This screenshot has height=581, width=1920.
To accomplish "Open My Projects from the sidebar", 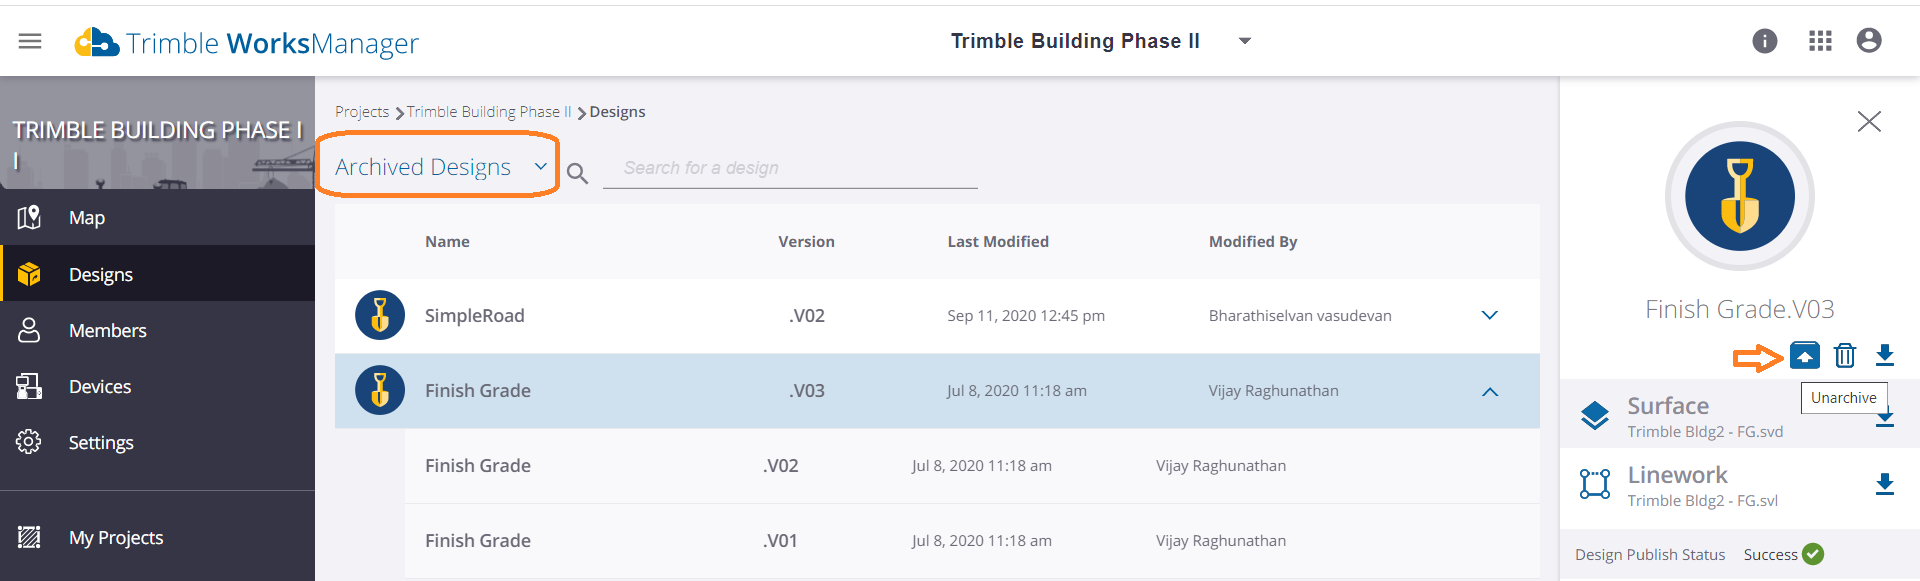I will pos(115,537).
